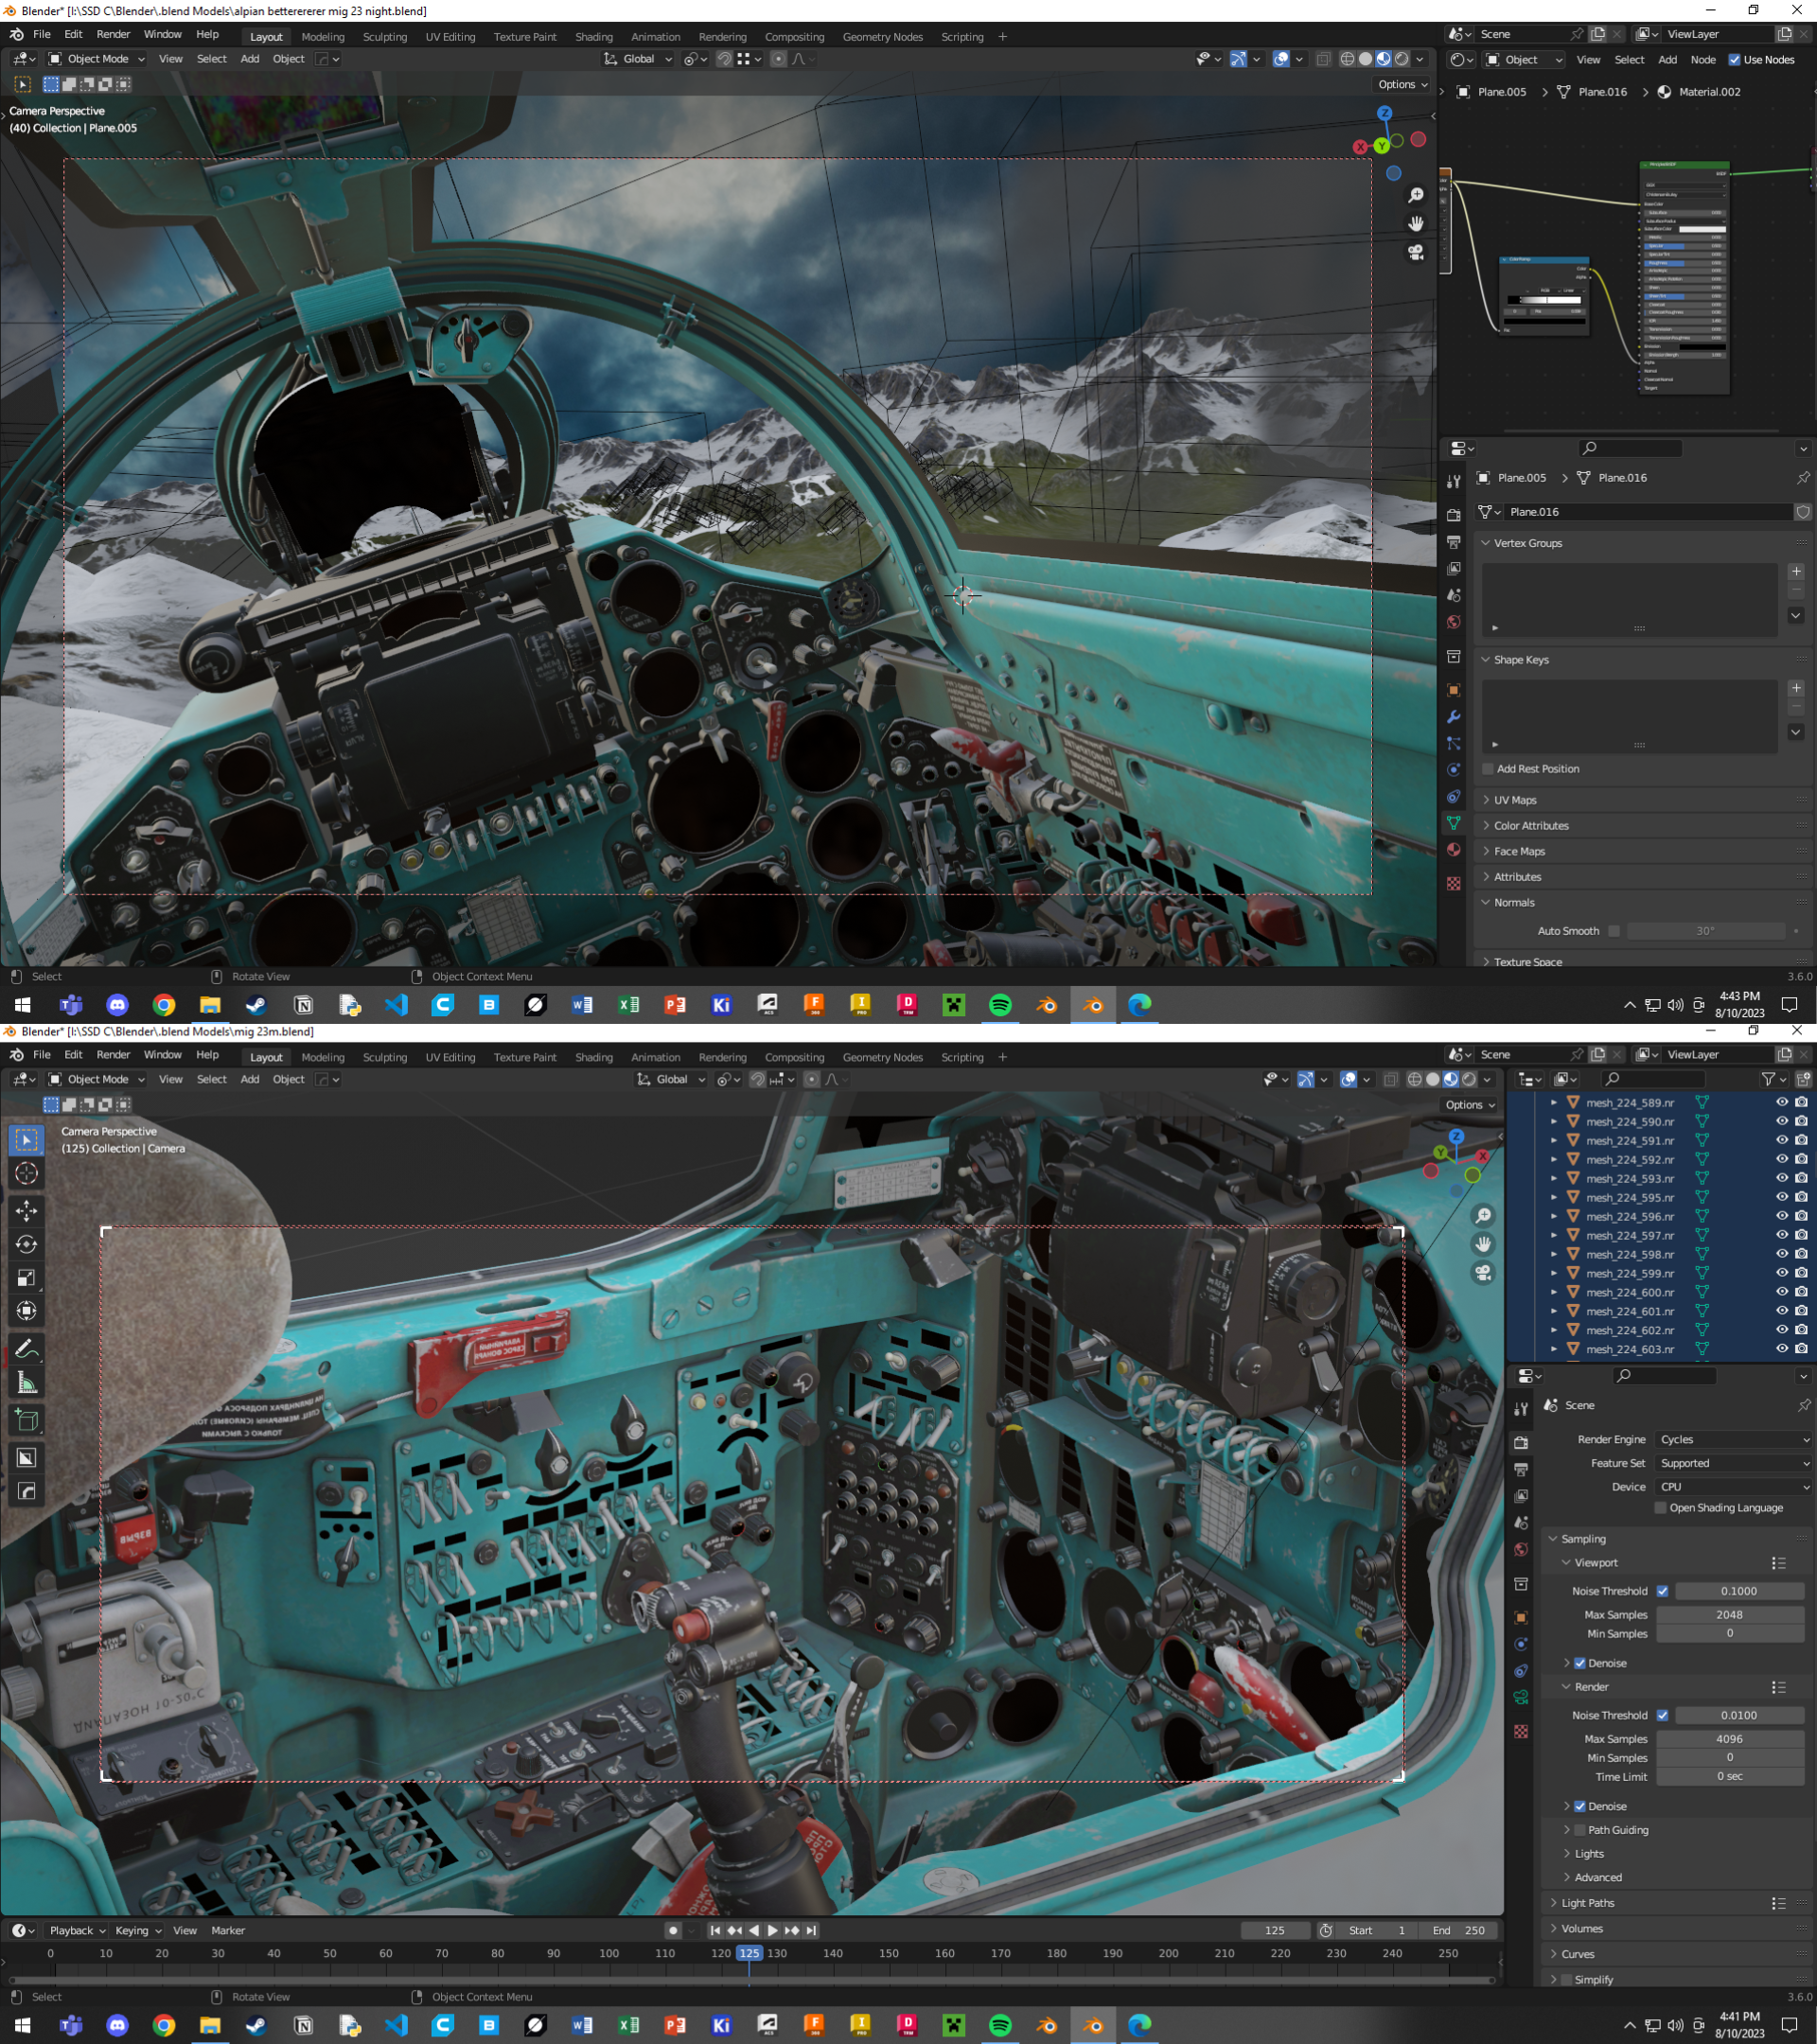1817x2044 pixels.
Task: Expand the UV Maps section
Action: (1515, 800)
